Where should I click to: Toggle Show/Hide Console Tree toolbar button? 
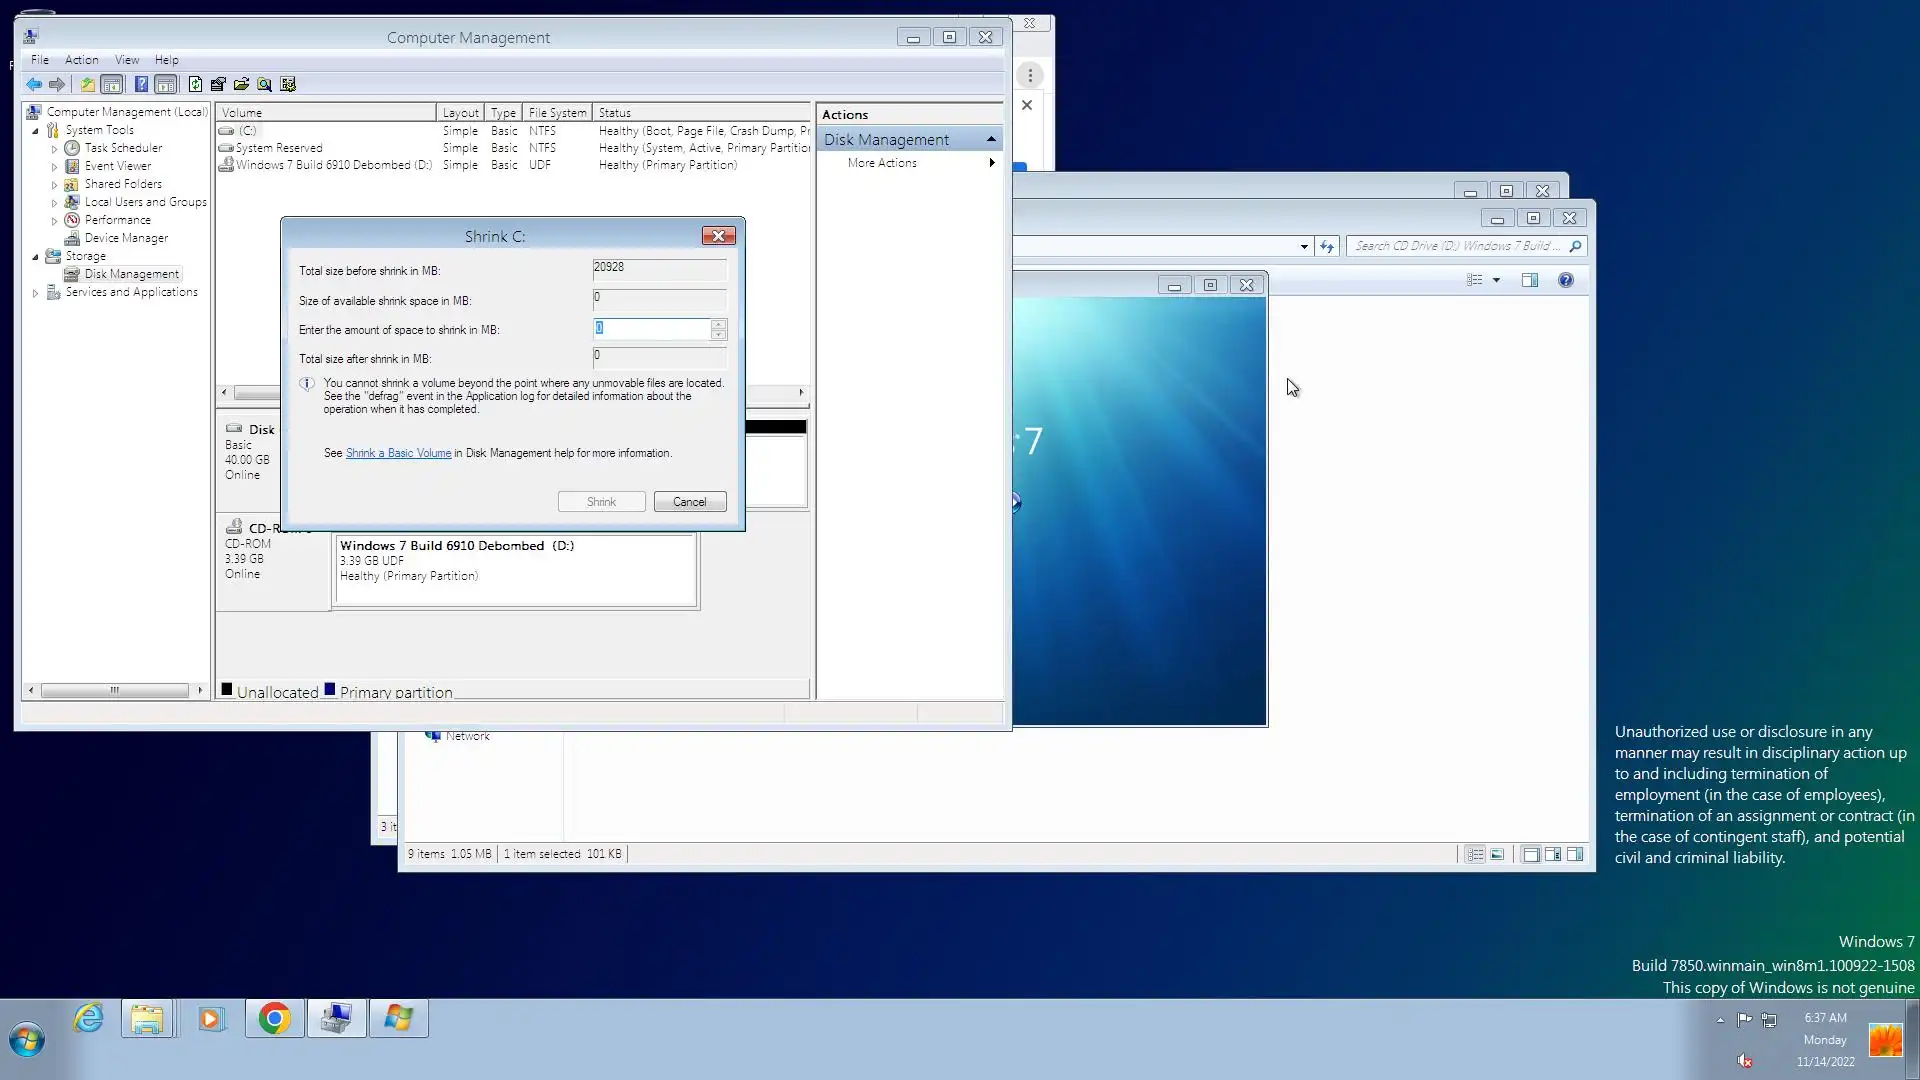click(112, 85)
